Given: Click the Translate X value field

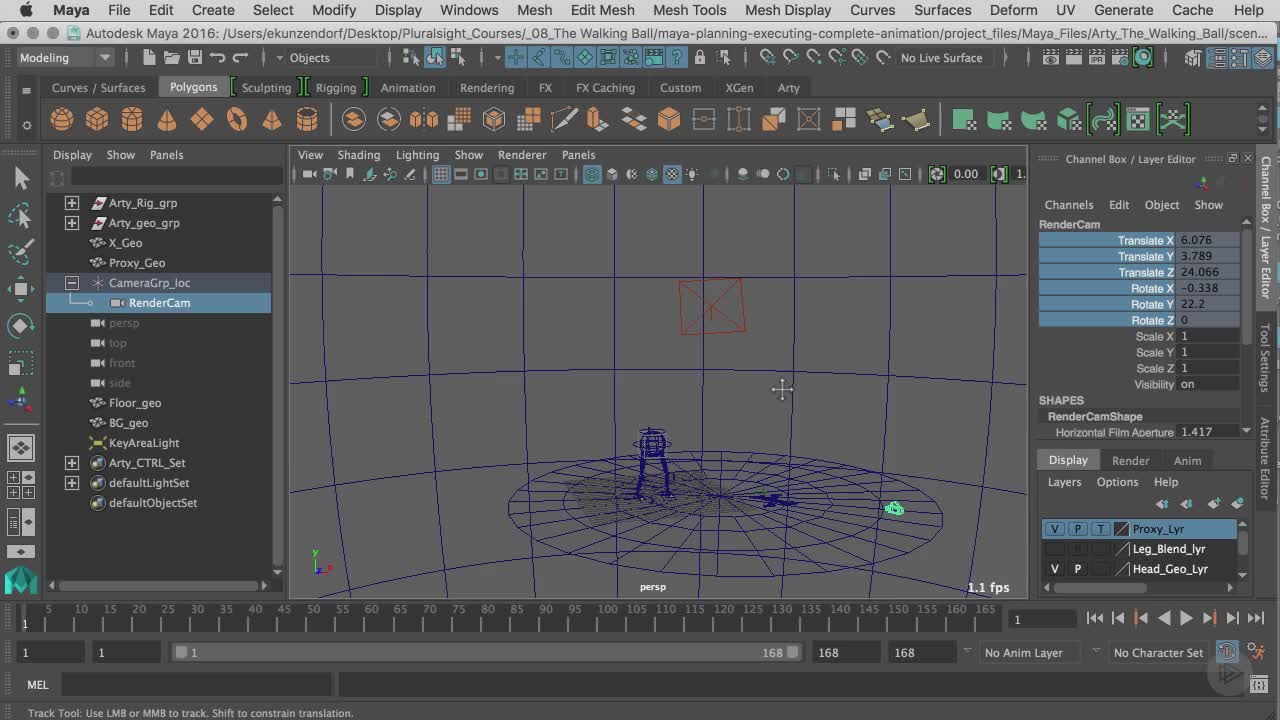Looking at the screenshot, I should point(1208,240).
